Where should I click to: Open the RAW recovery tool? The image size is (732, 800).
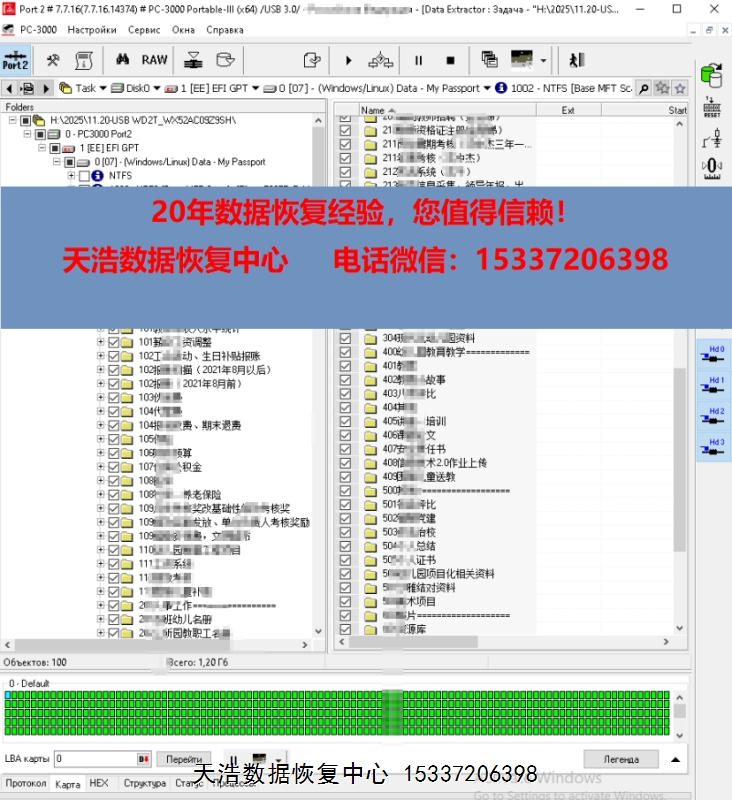click(154, 60)
